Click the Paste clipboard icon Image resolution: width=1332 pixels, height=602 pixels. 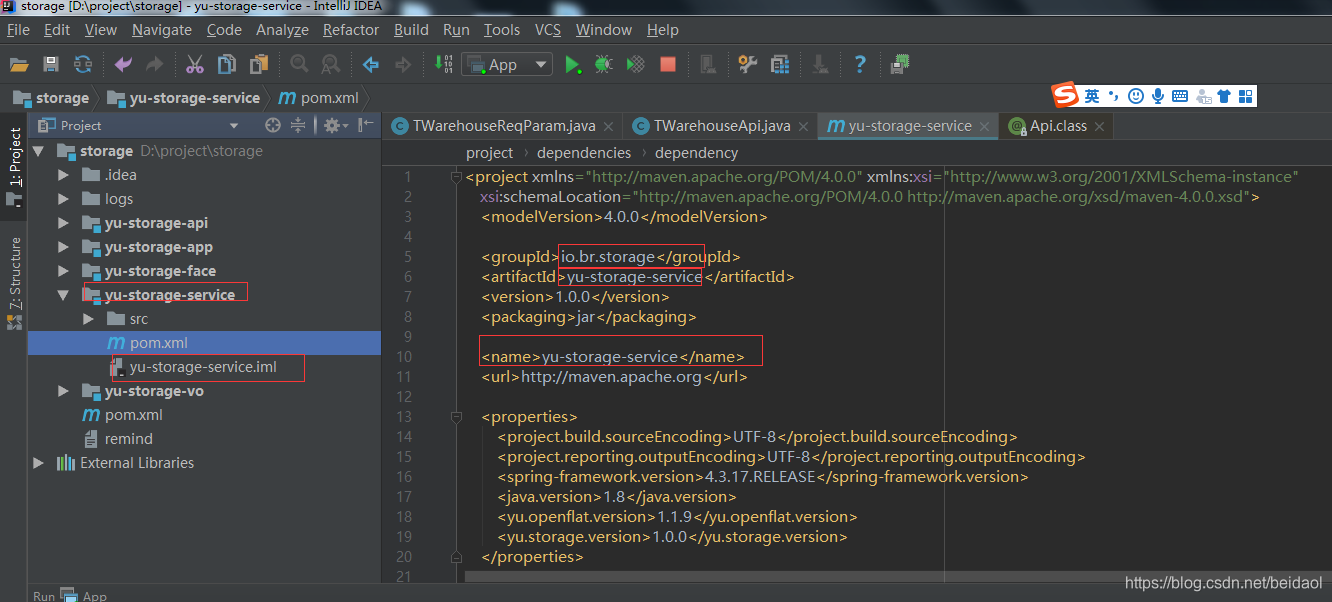[x=259, y=65]
